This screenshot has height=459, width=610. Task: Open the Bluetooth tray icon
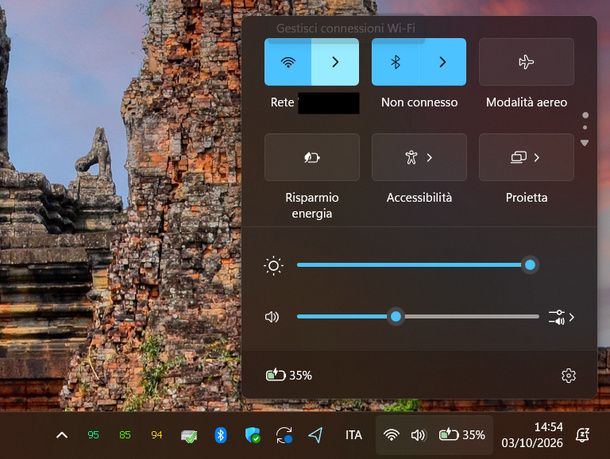(221, 435)
